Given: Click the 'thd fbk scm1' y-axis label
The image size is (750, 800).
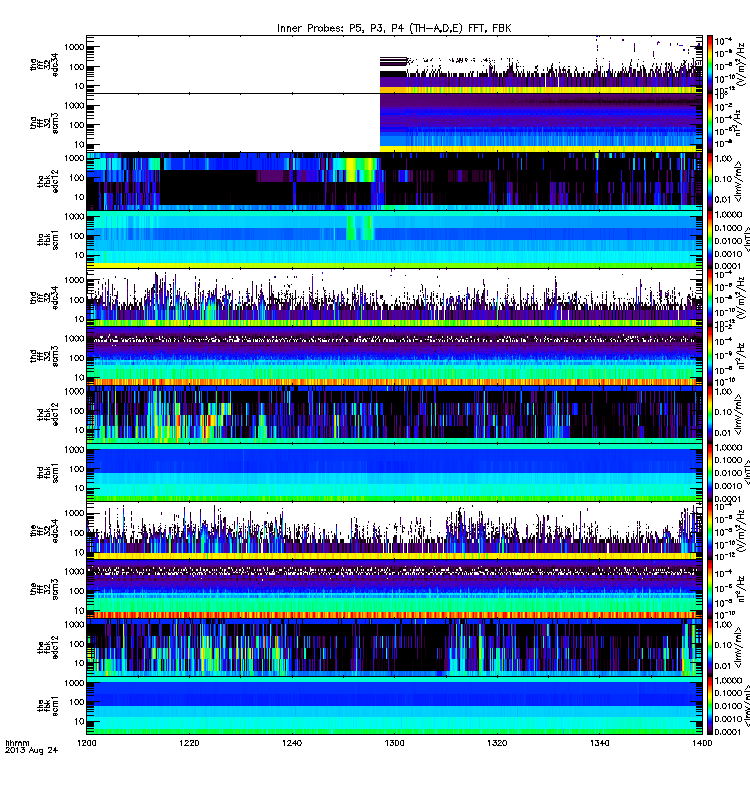Looking at the screenshot, I should click(x=48, y=472).
